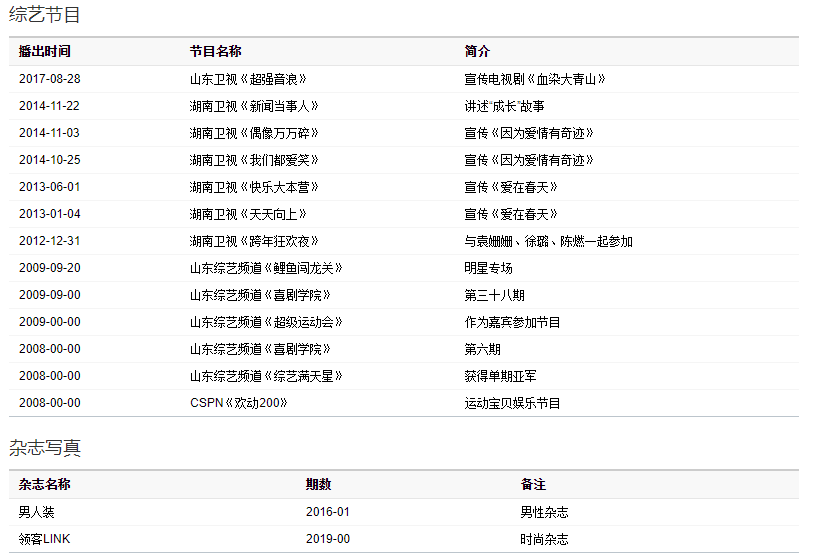Click the 节目名称 column header
This screenshot has height=560, width=823.
coord(215,51)
